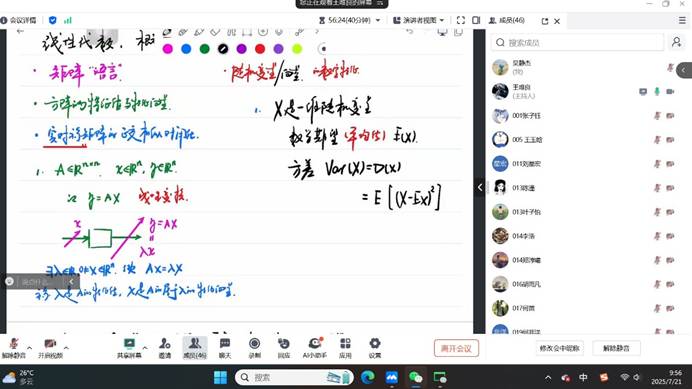Image resolution: width=692 pixels, height=389 pixels.
Task: Click the 离开会议 leave meeting button
Action: click(456, 348)
